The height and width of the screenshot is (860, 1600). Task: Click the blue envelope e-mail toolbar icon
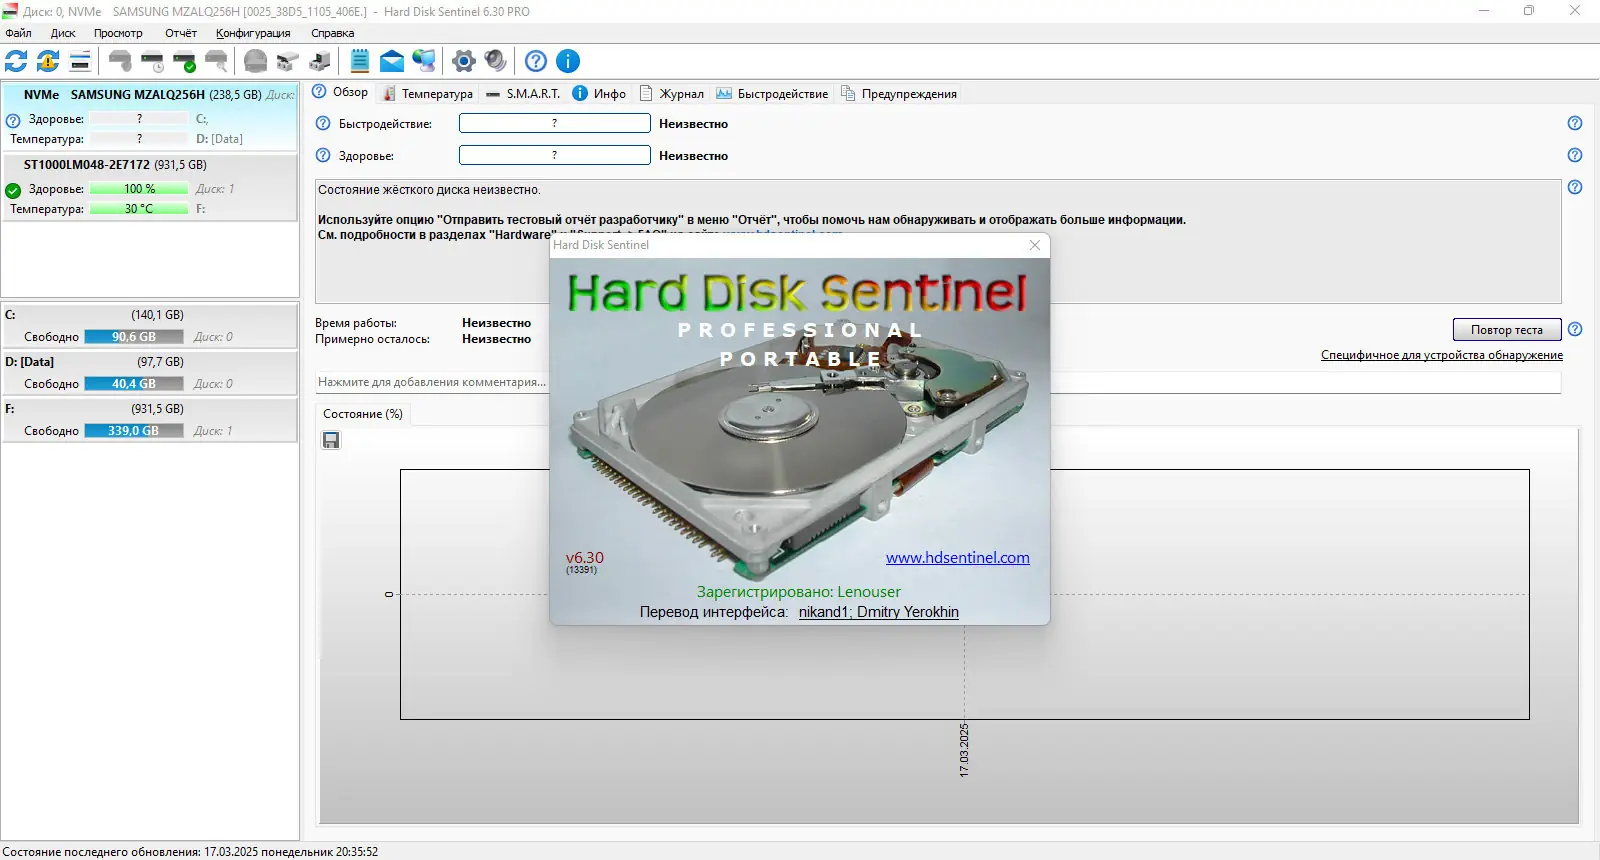pyautogui.click(x=392, y=61)
